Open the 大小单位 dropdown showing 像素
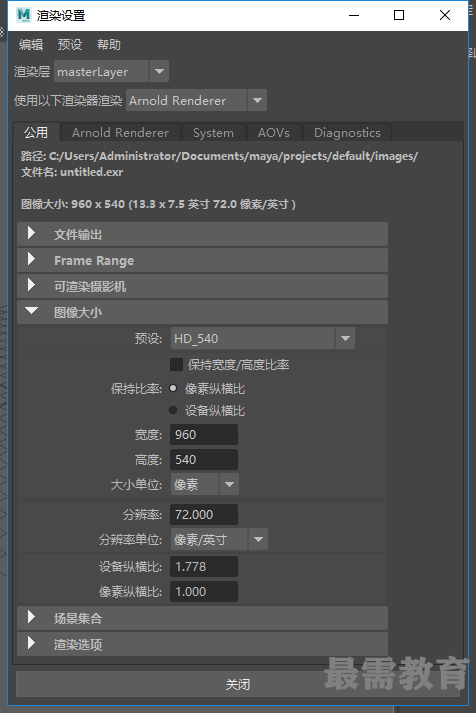The width and height of the screenshot is (476, 713). pos(205,484)
